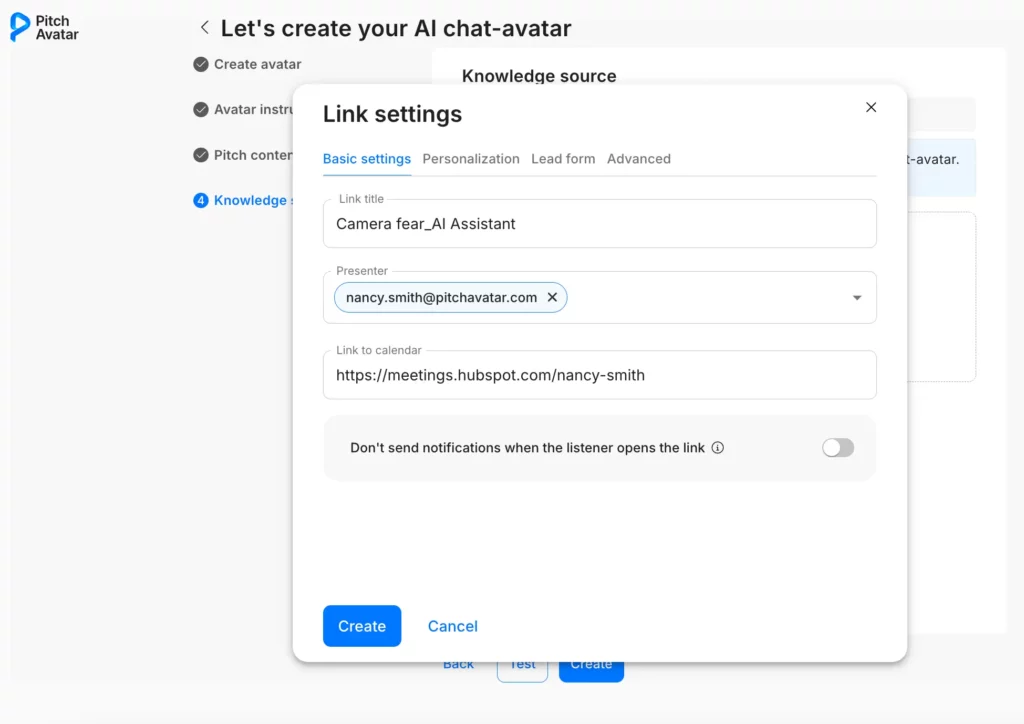This screenshot has height=724, width=1024.
Task: Toggle the don't send notifications switch
Action: tap(838, 448)
